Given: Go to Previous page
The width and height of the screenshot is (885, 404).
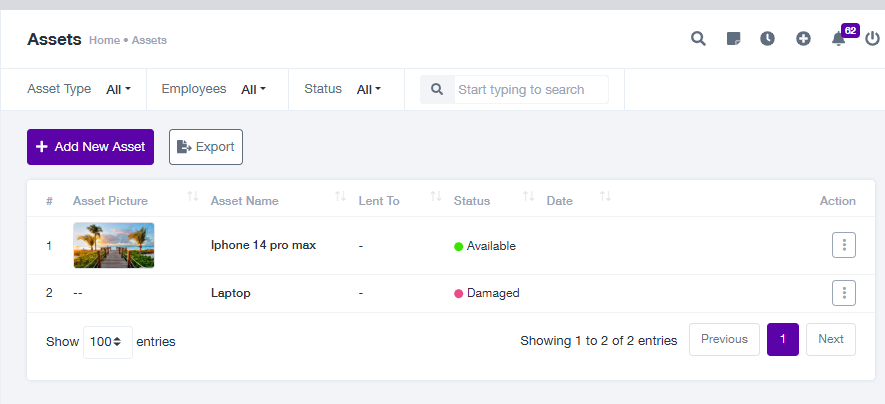Looking at the screenshot, I should [x=724, y=339].
